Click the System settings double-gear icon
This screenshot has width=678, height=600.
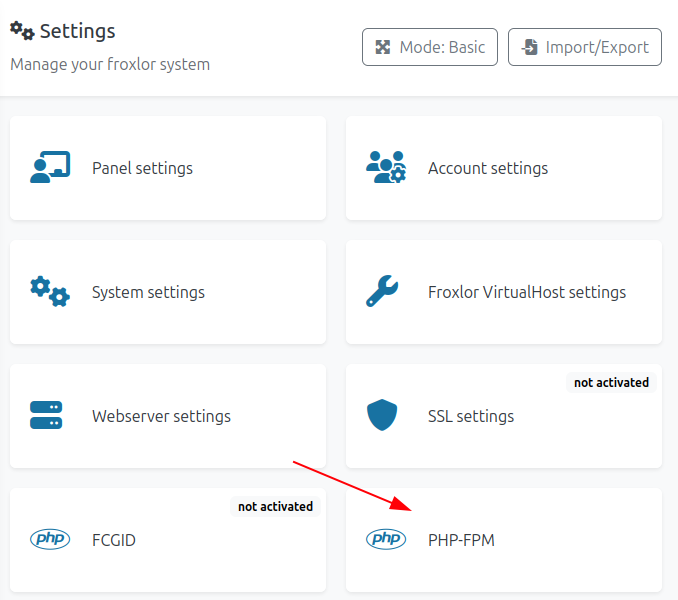pos(50,292)
